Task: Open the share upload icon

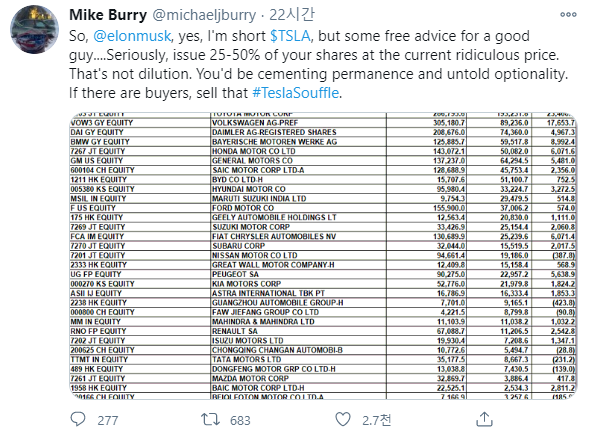Action: (x=484, y=419)
